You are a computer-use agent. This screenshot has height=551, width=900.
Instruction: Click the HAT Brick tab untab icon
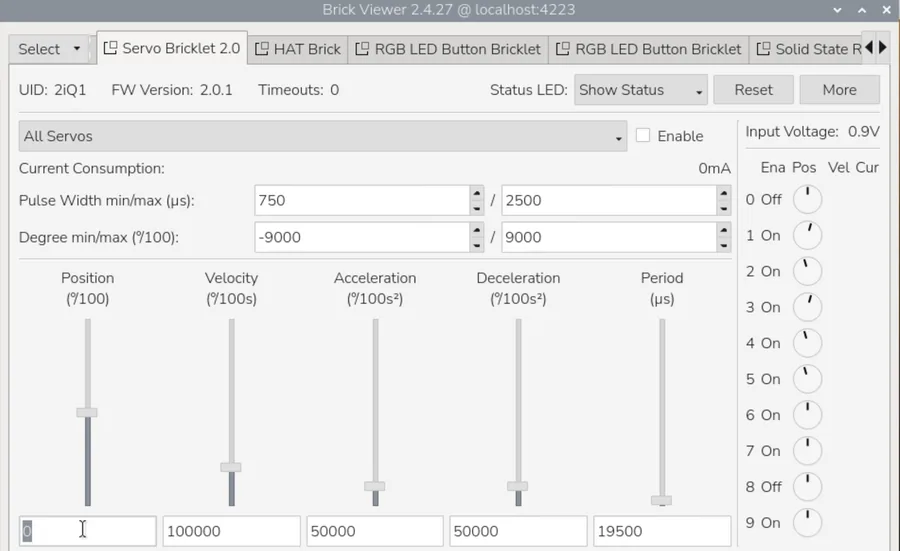click(262, 49)
